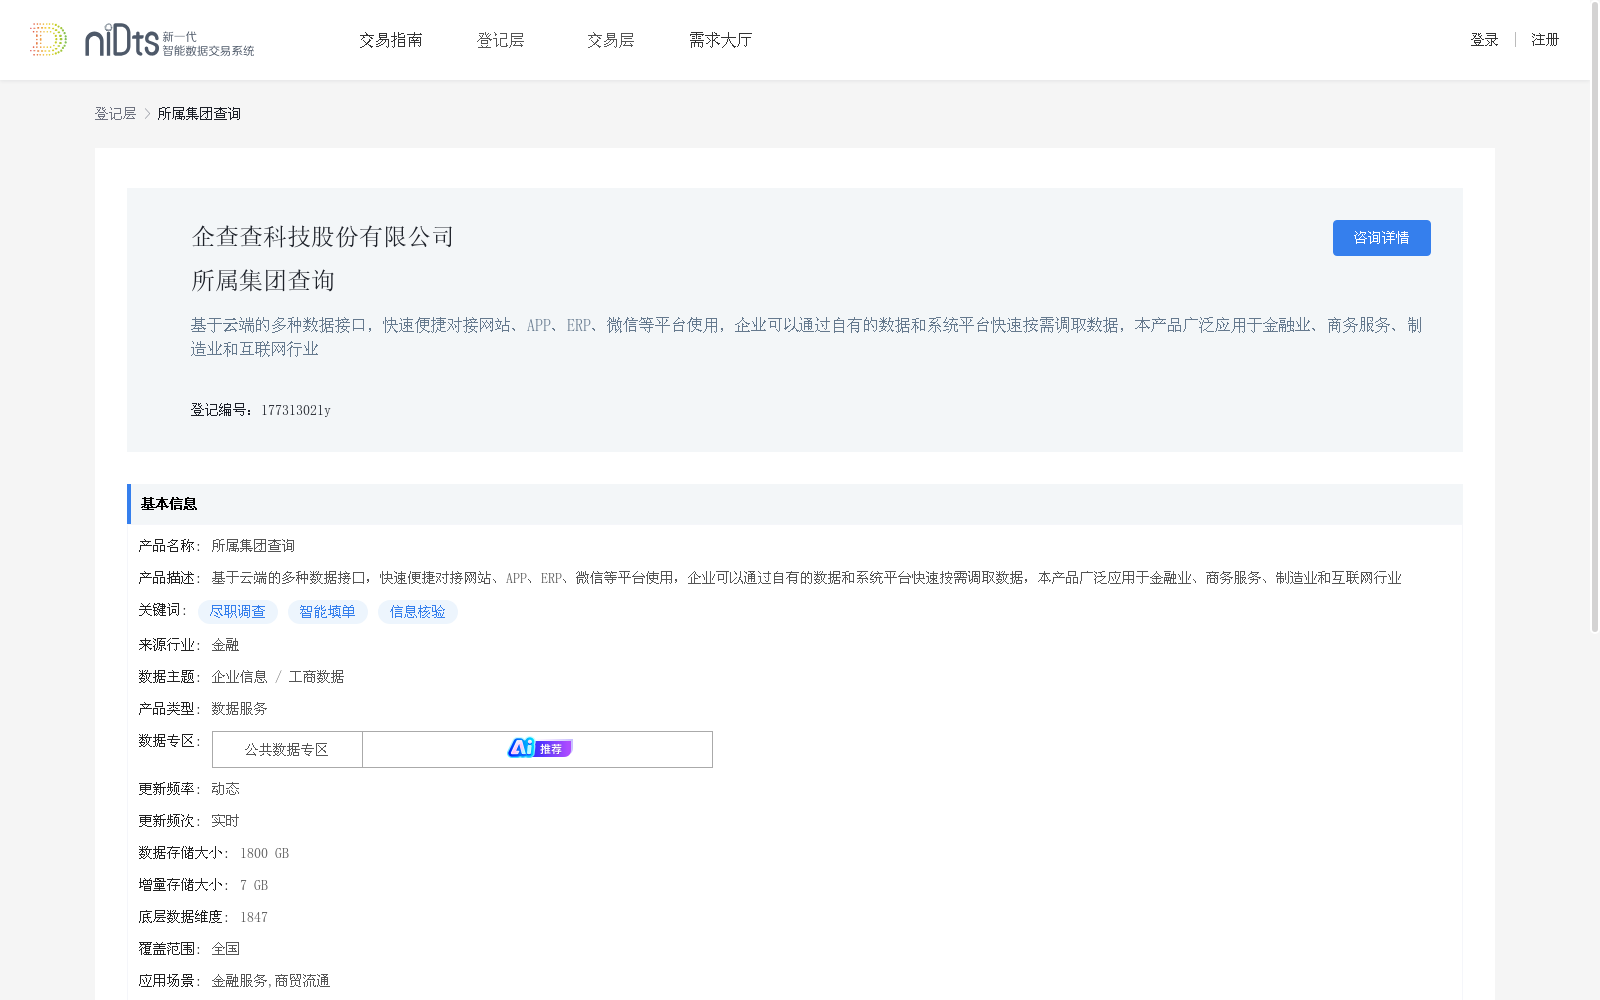Click the 动态 update rate value
The image size is (1600, 1000).
225,789
